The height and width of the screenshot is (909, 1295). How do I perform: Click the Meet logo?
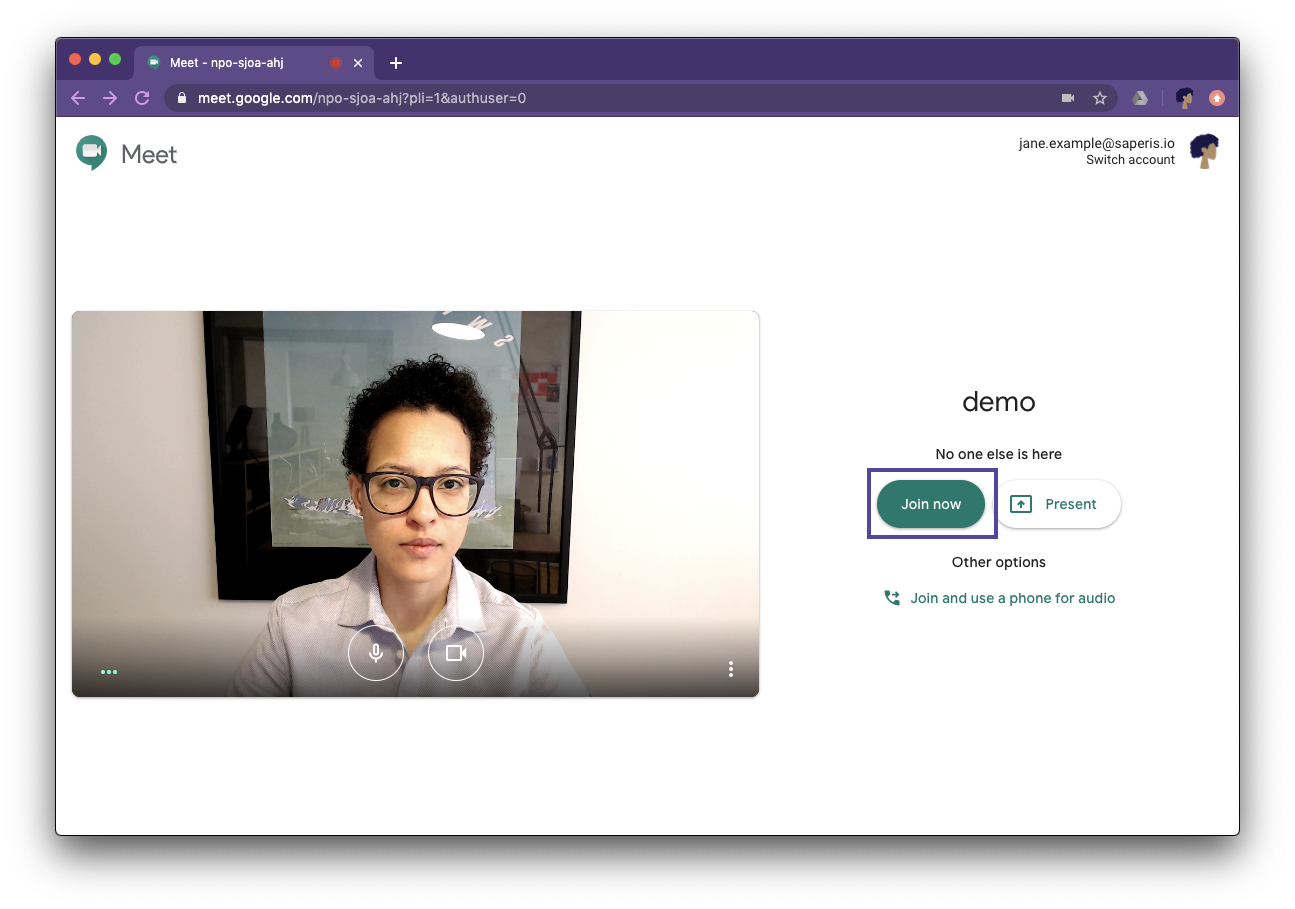coord(125,153)
